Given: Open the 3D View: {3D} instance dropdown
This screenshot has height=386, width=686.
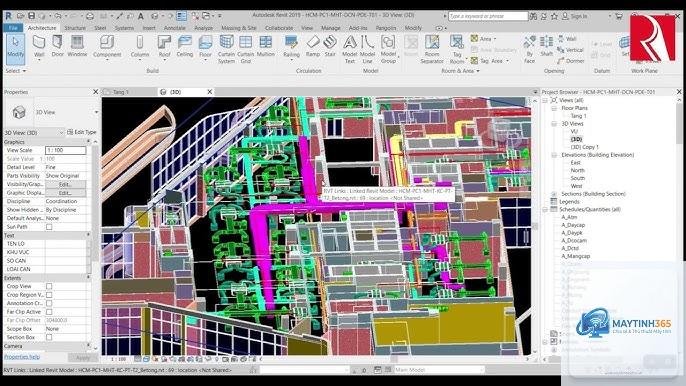Looking at the screenshot, I should 60,132.
